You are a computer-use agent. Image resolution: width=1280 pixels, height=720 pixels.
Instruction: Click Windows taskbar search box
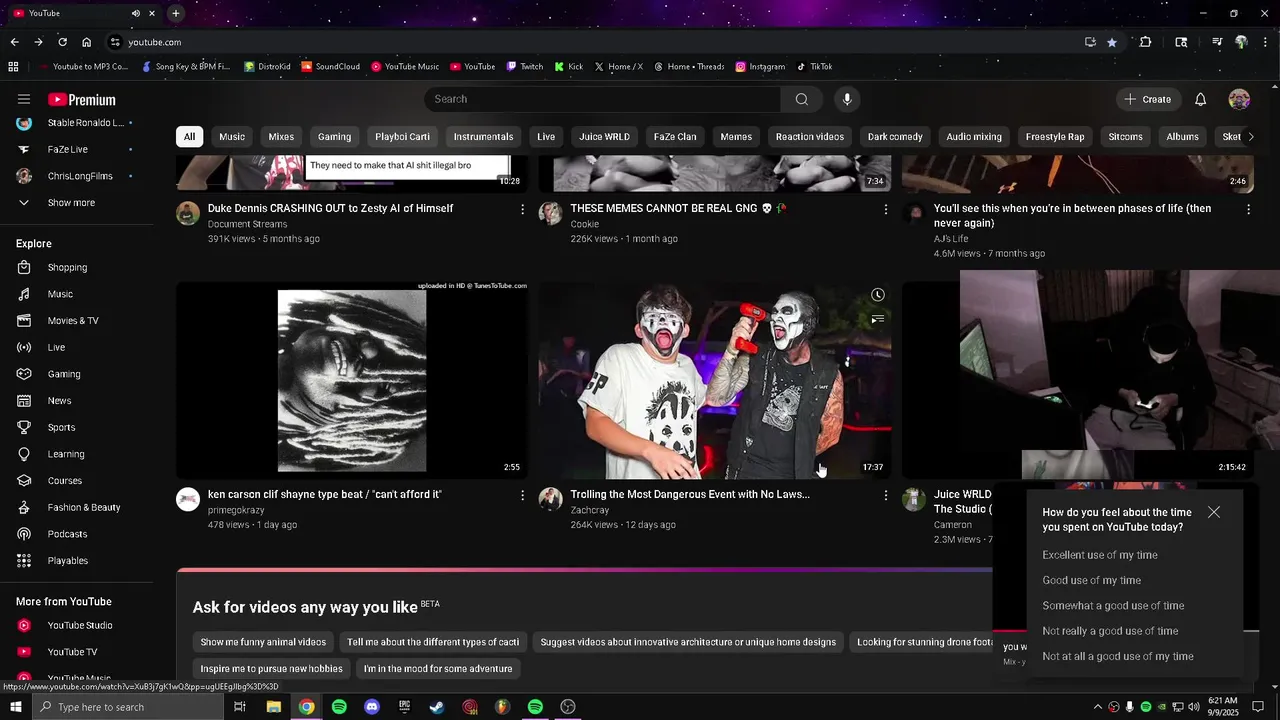[x=128, y=707]
